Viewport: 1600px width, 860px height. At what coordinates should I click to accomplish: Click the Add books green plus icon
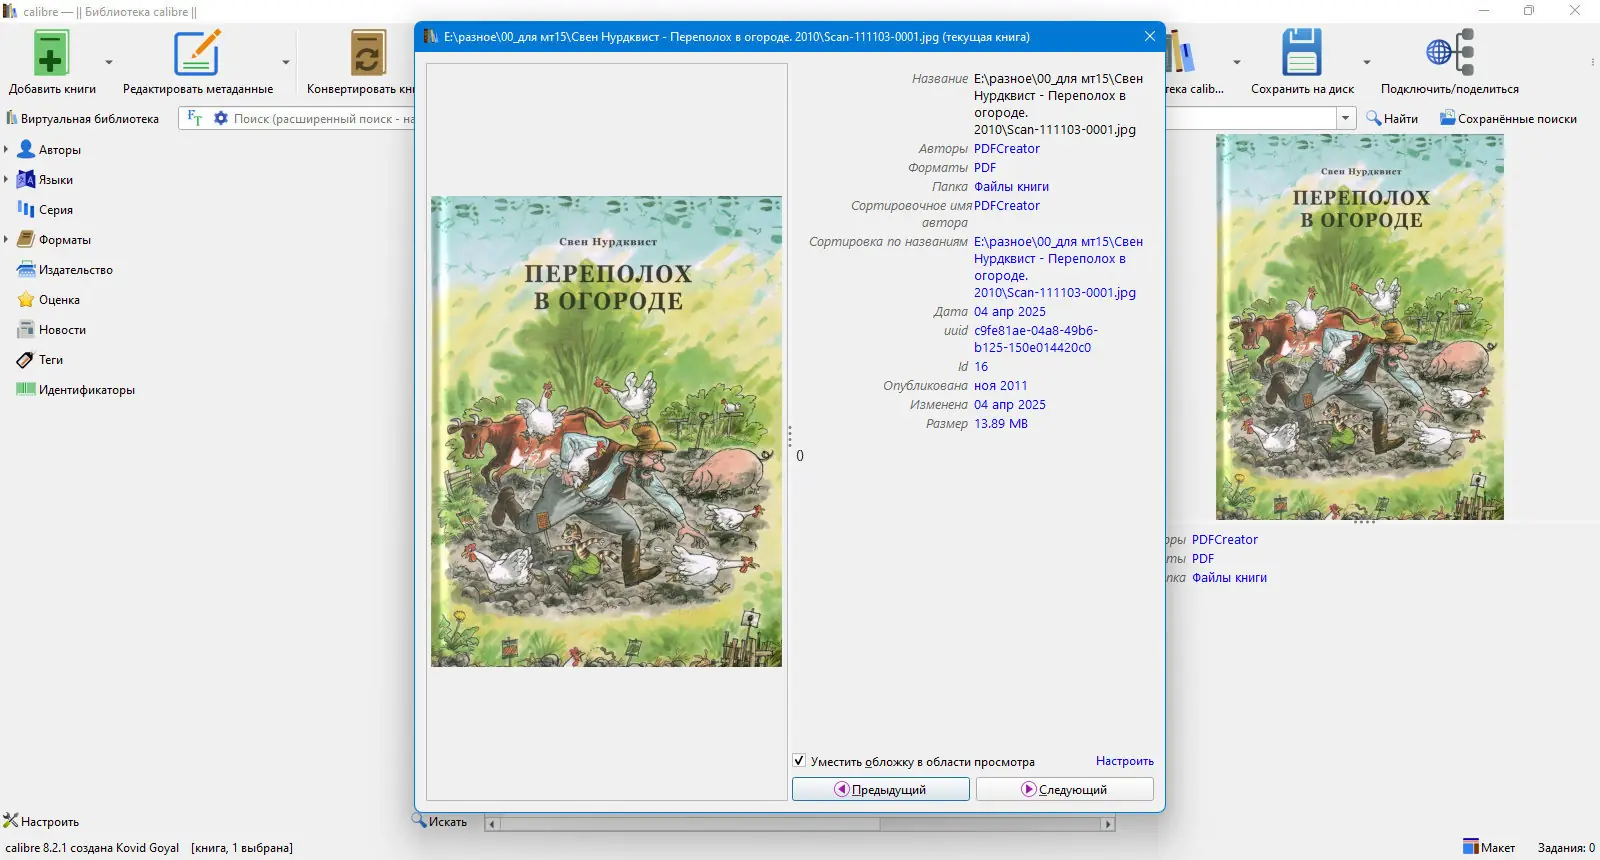tap(51, 53)
